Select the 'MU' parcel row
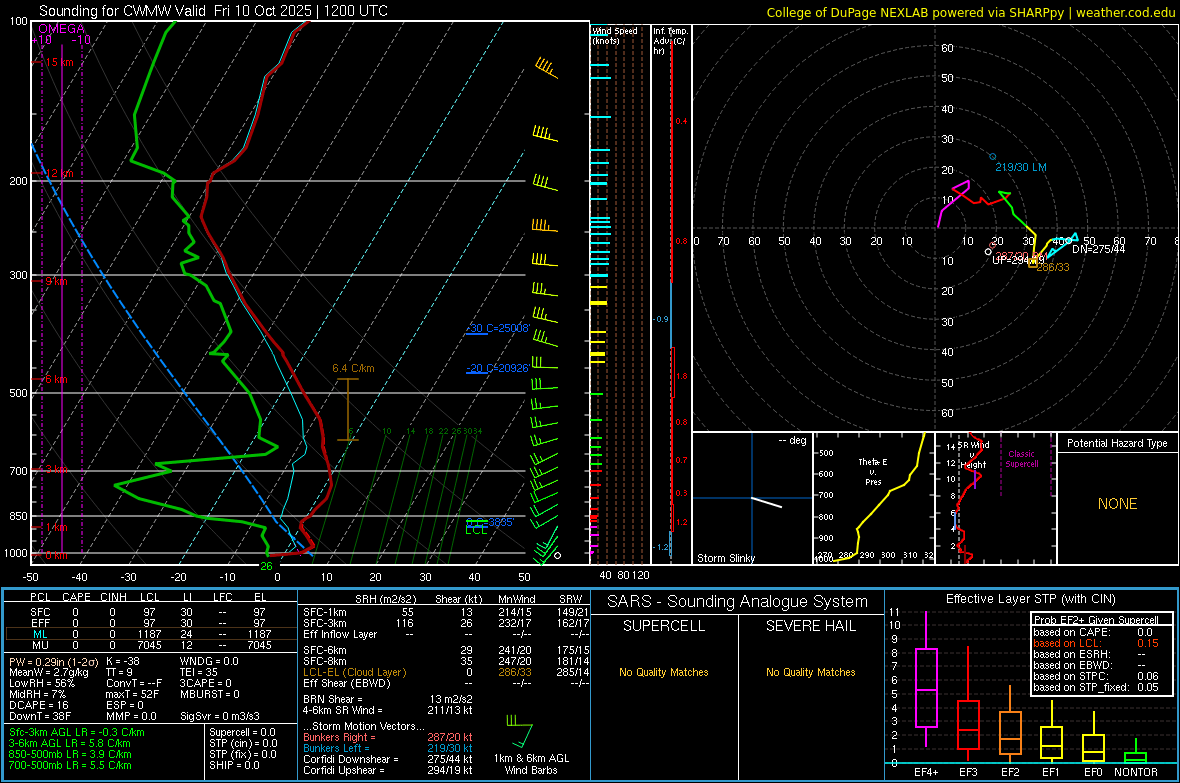 pos(149,645)
